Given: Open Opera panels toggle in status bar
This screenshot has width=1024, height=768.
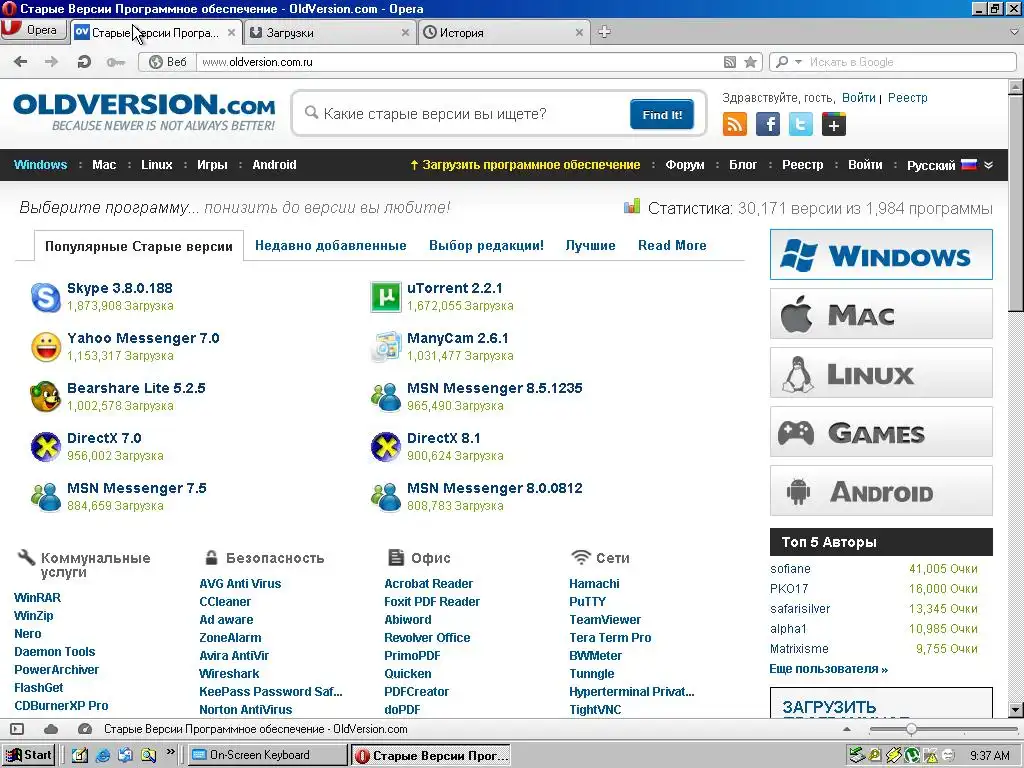Looking at the screenshot, I should coord(17,729).
